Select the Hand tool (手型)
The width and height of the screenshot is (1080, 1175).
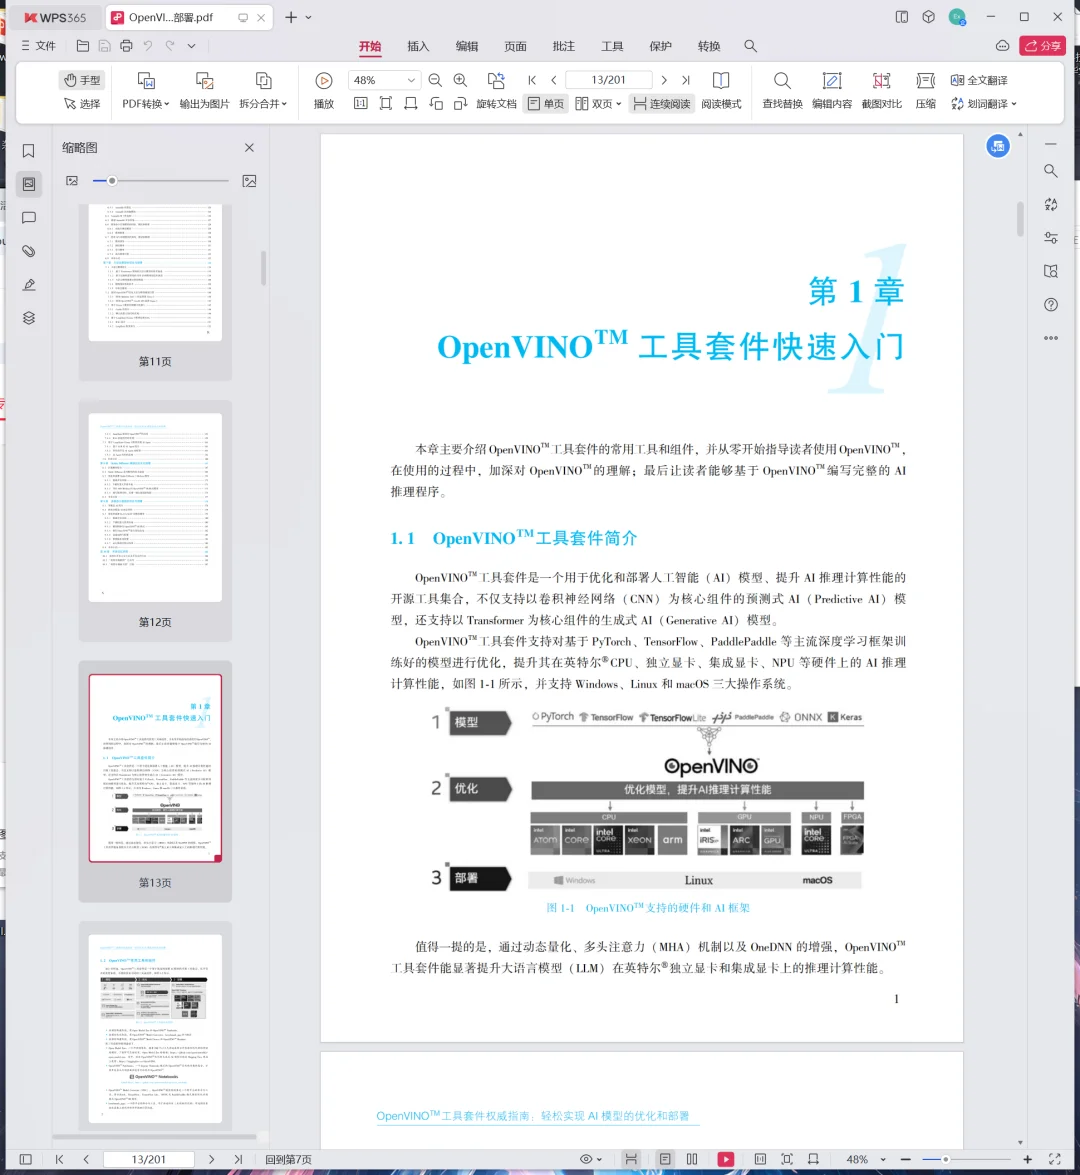pyautogui.click(x=82, y=80)
